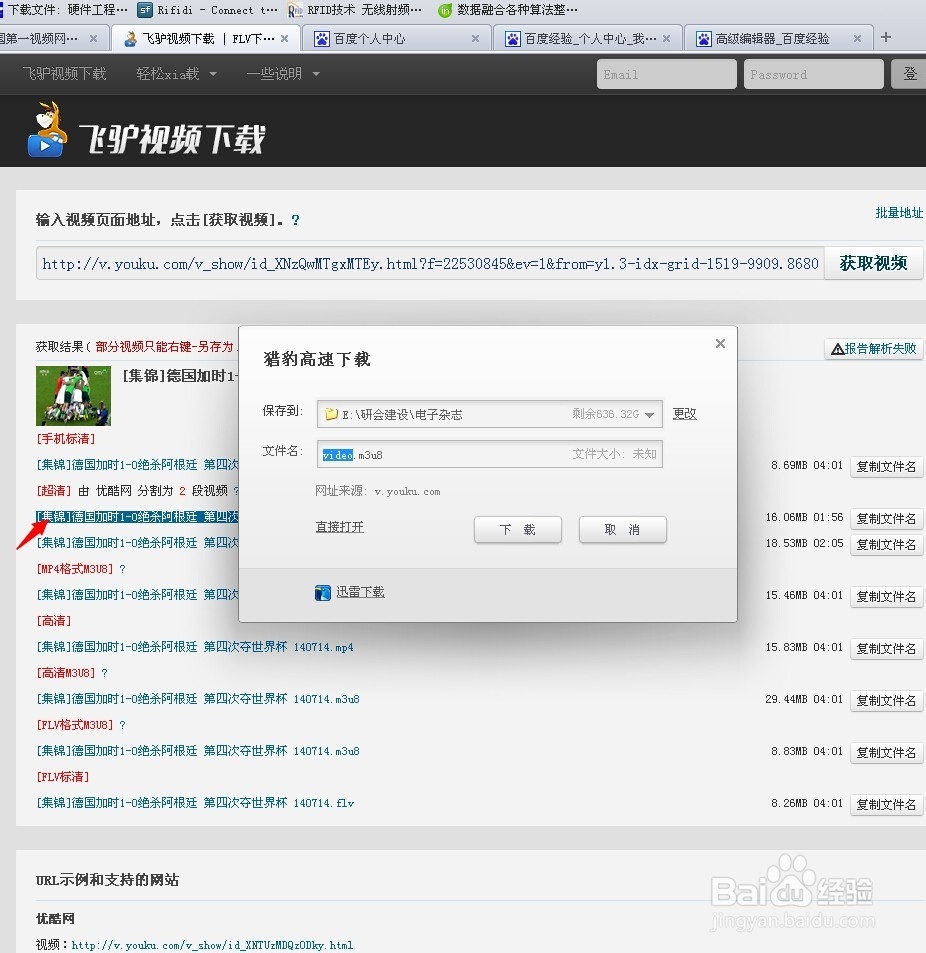Click the file name field video.m3u8

pos(490,454)
